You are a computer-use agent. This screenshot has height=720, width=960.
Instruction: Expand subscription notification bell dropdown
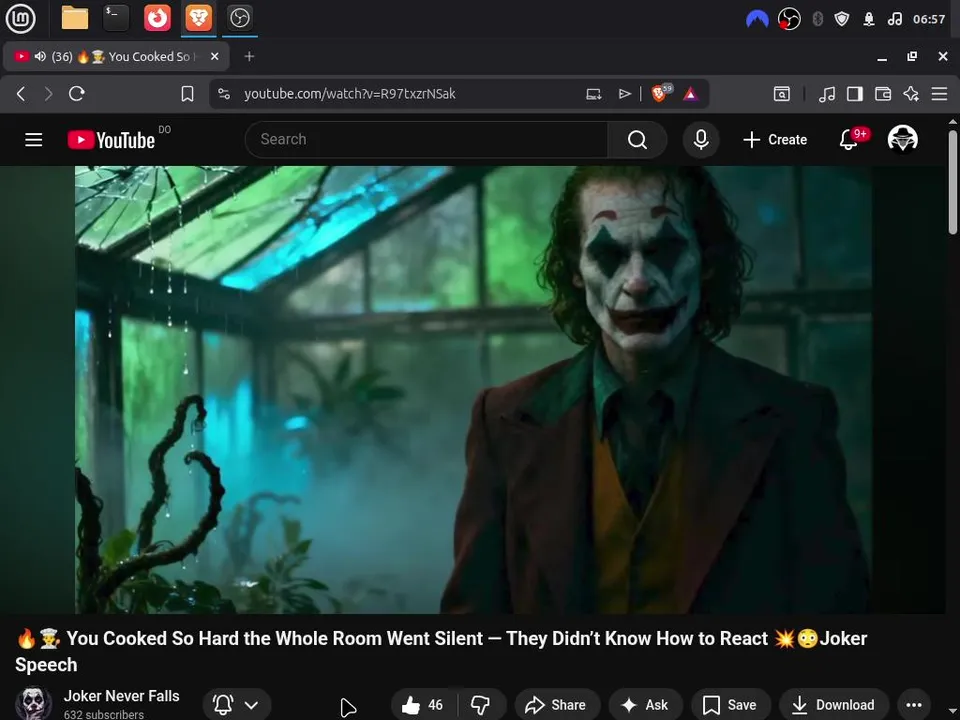pyautogui.click(x=236, y=705)
